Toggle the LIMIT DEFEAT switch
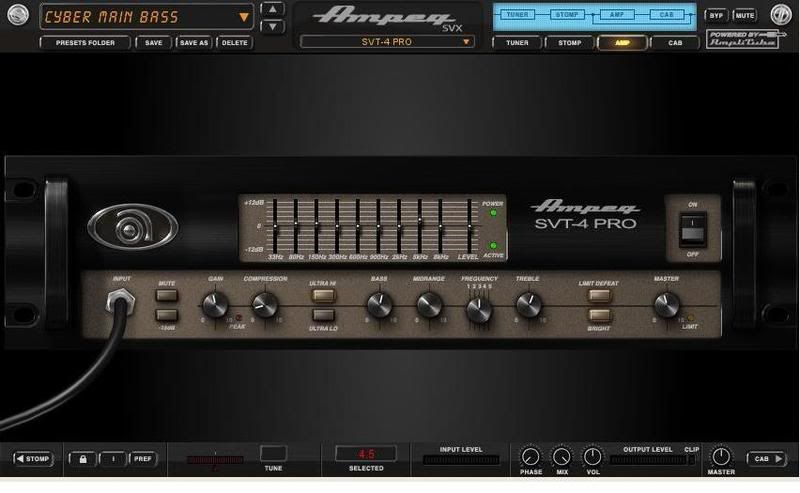This screenshot has height=493, width=800. pyautogui.click(x=599, y=295)
